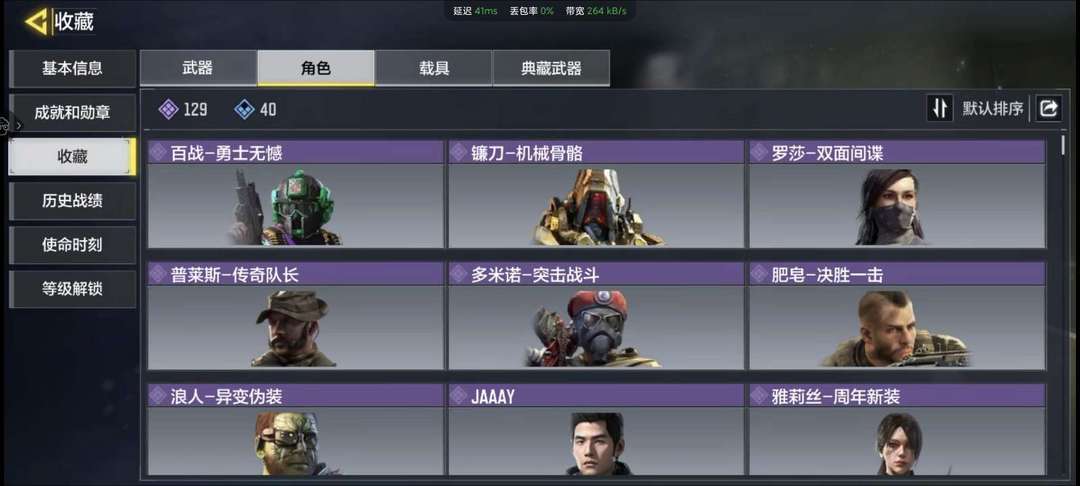
Task: Open 成就和勋章 in the sidebar
Action: pyautogui.click(x=72, y=112)
